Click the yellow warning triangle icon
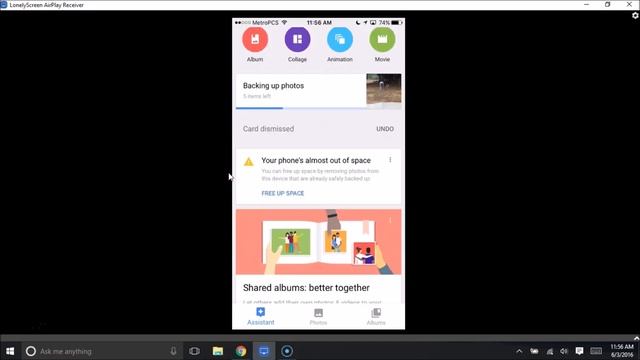This screenshot has height=360, width=640. 249,162
